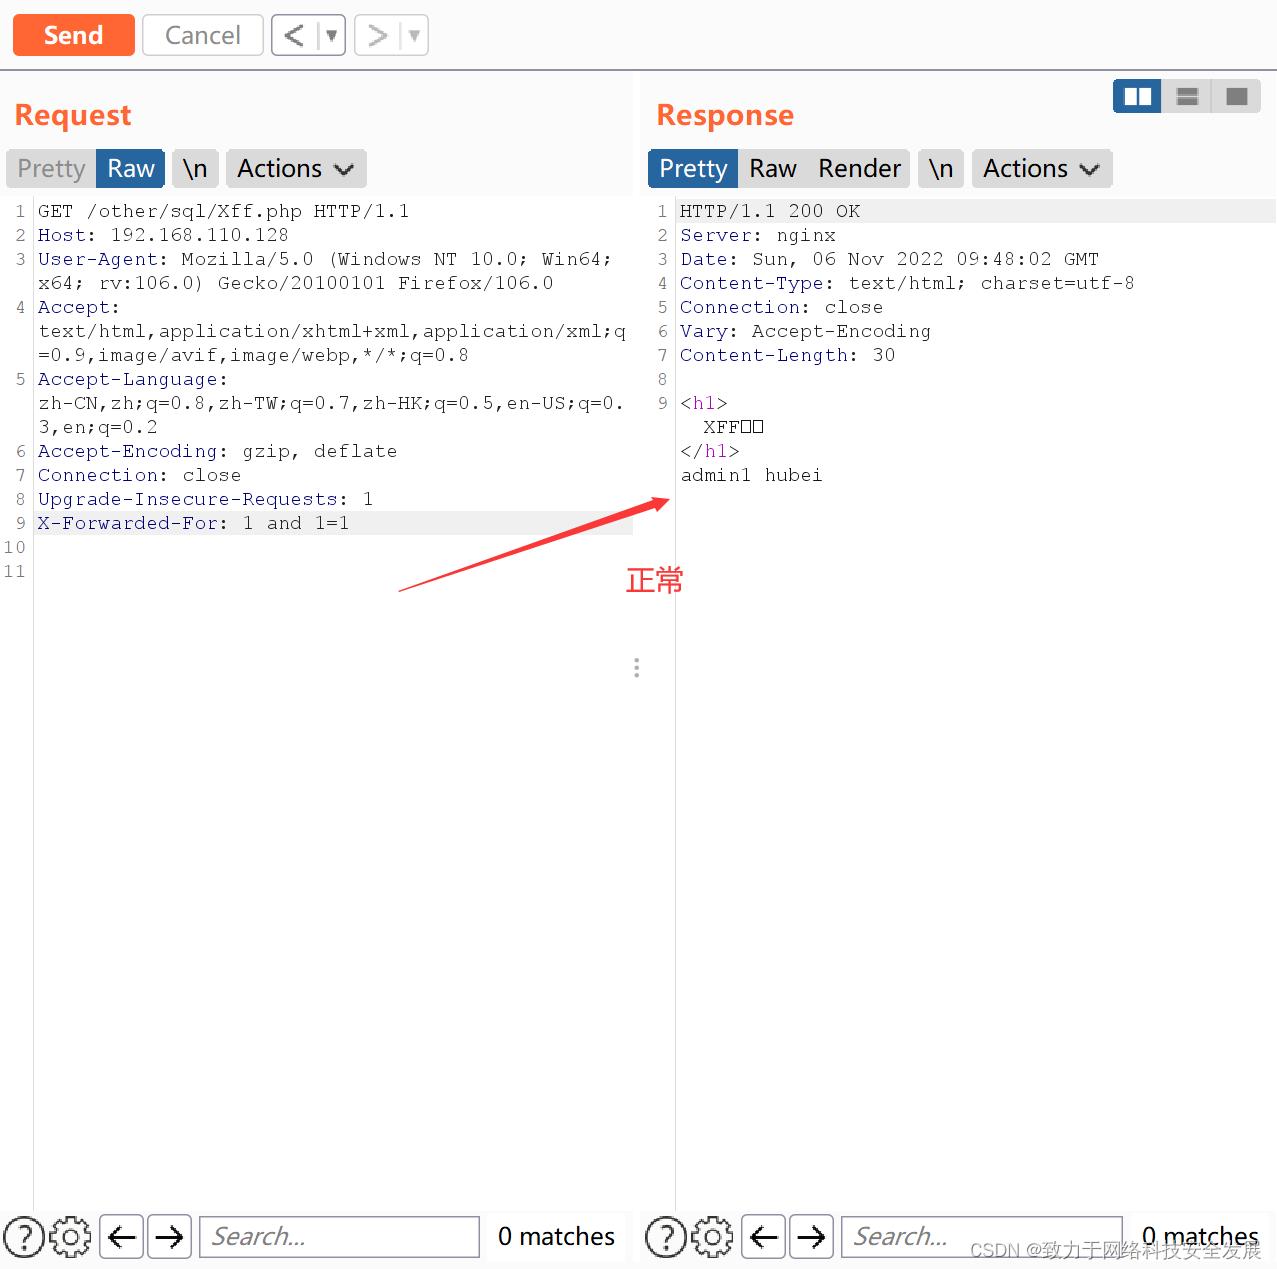Click the Server: nginx response line
The width and height of the screenshot is (1277, 1269).
coord(758,235)
